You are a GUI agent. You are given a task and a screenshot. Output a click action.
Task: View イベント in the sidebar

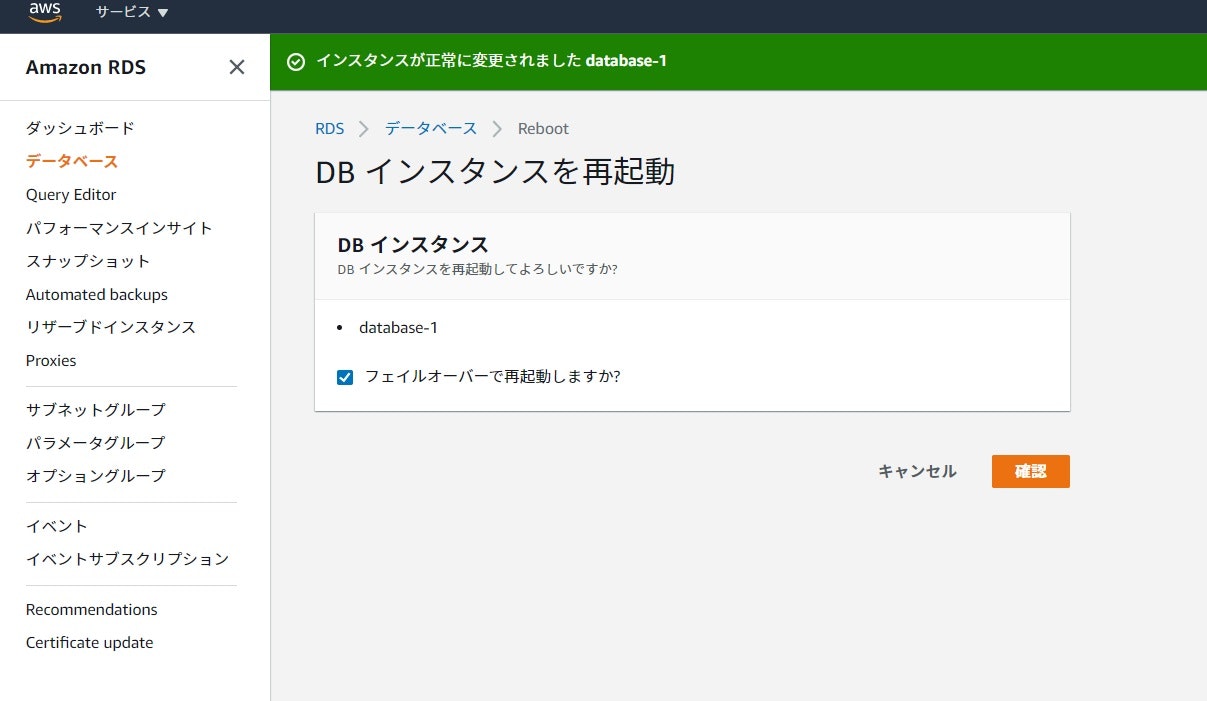pyautogui.click(x=57, y=526)
